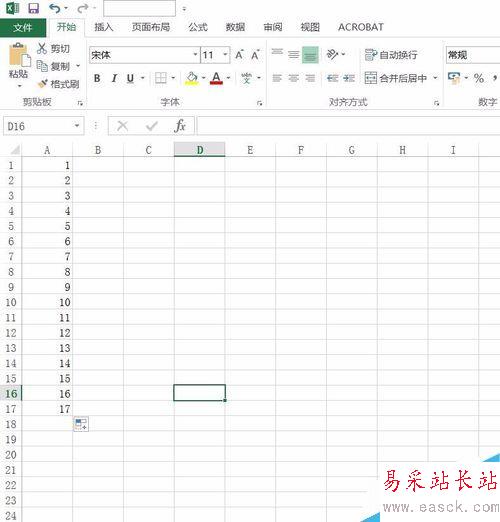Click 合并后居中 merge and center
The height and width of the screenshot is (522, 500).
[x=396, y=78]
